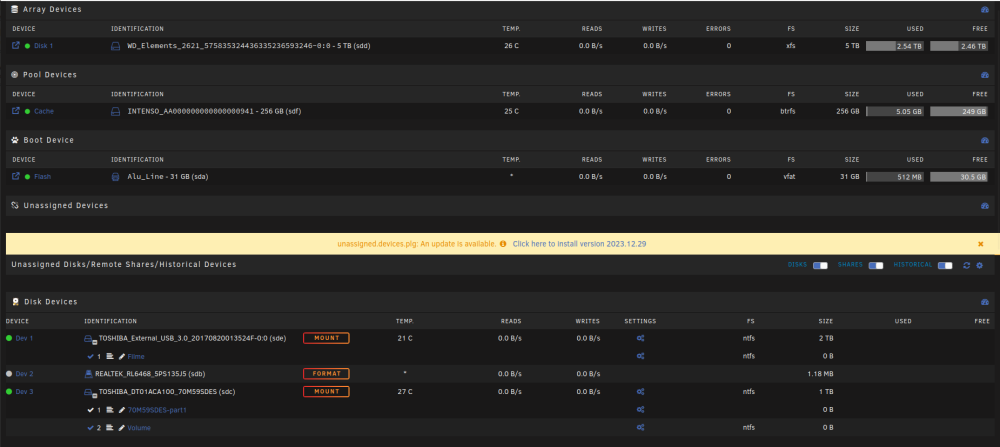Browse Cache via its external-link icon
Viewport: 1000px width, 447px height.
(x=16, y=110)
